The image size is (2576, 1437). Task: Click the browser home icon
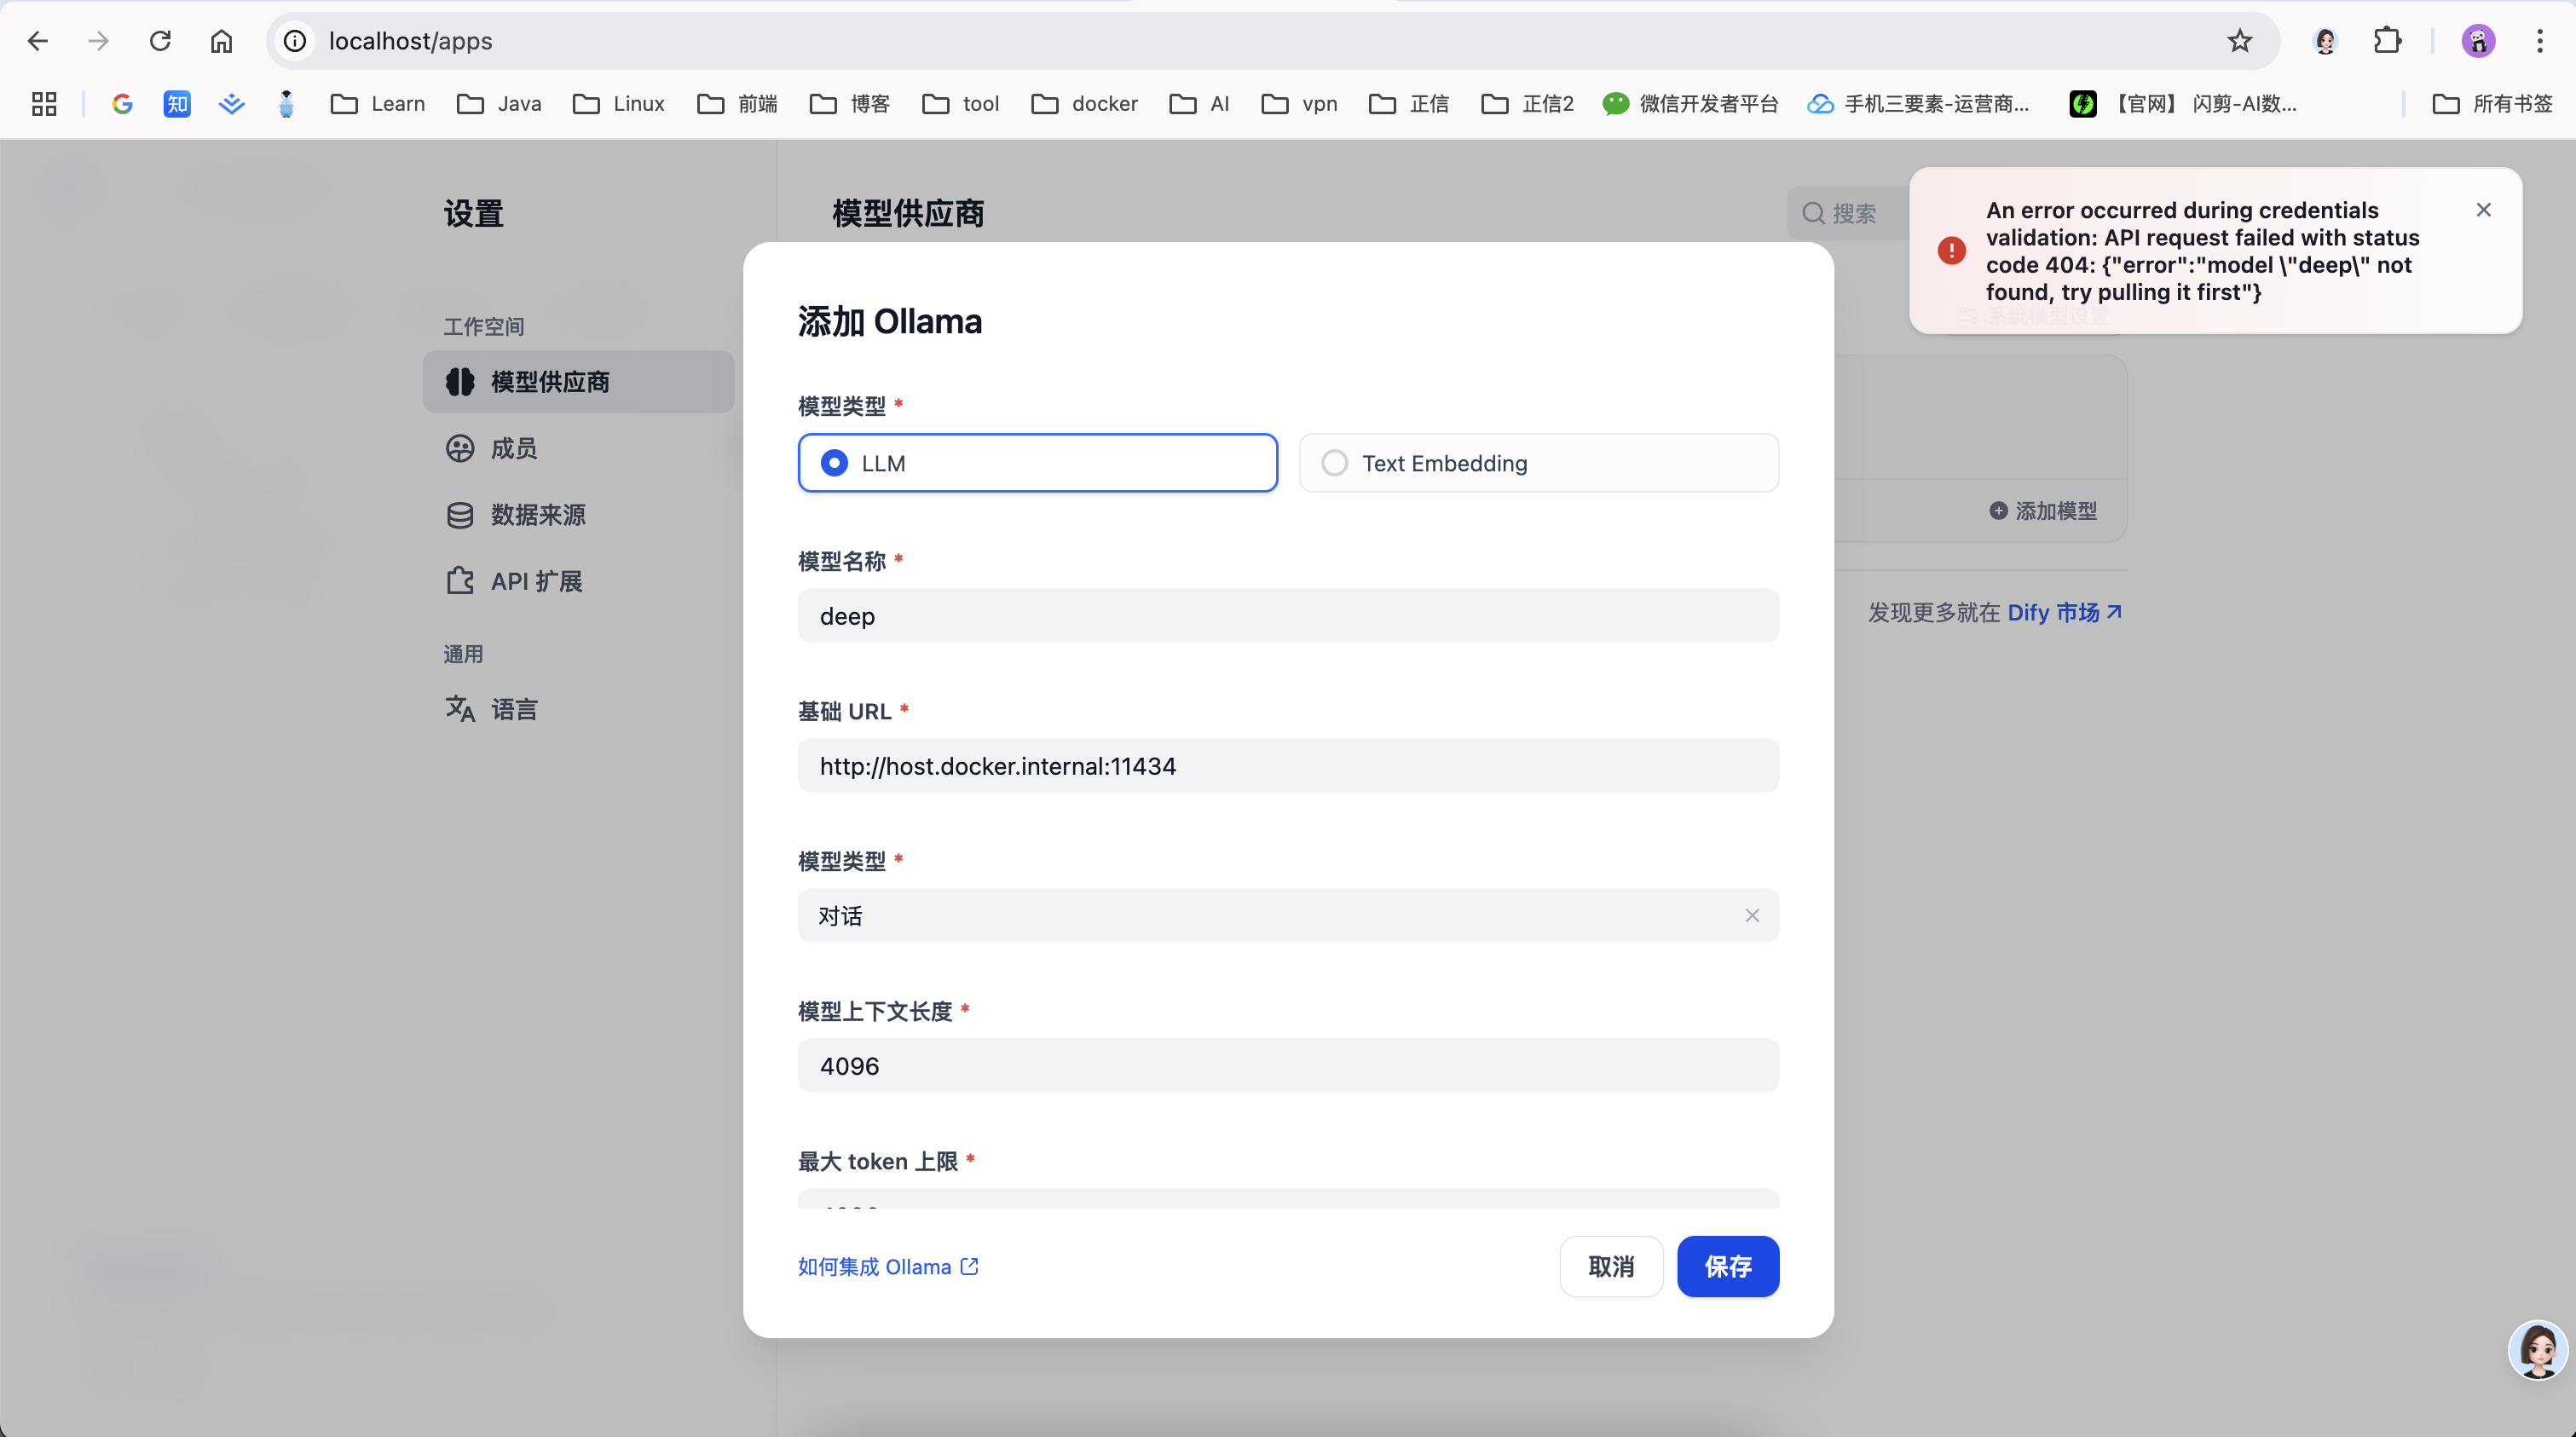coord(221,41)
